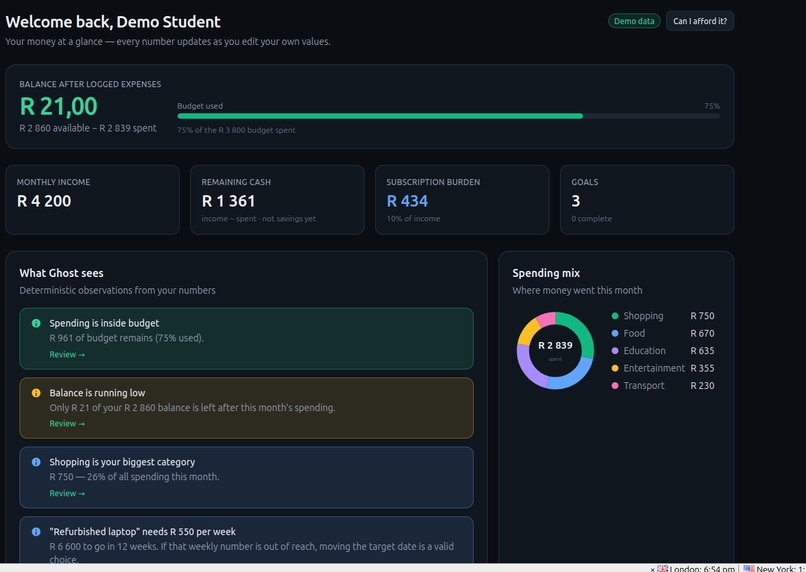
Task: Click the Monthly Income value R 4 200
Action: click(x=44, y=201)
